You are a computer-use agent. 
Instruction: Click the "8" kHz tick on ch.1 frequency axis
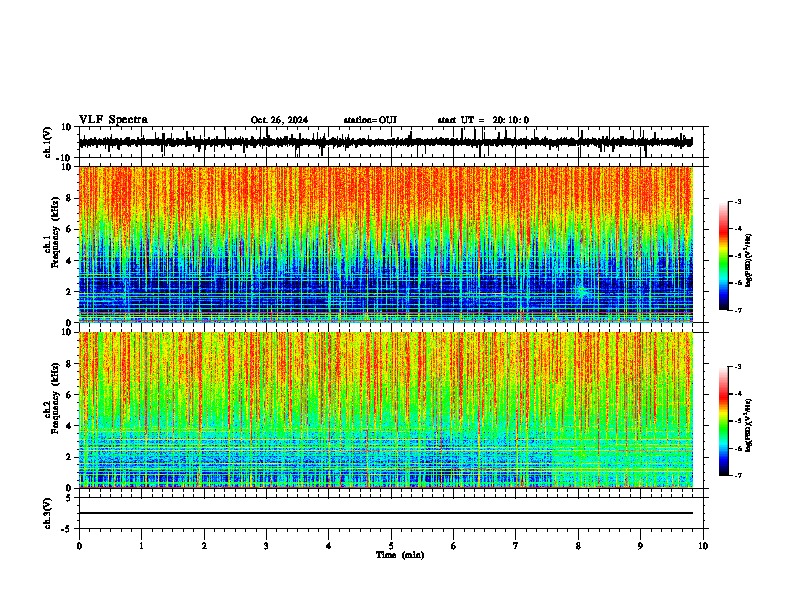coord(70,198)
